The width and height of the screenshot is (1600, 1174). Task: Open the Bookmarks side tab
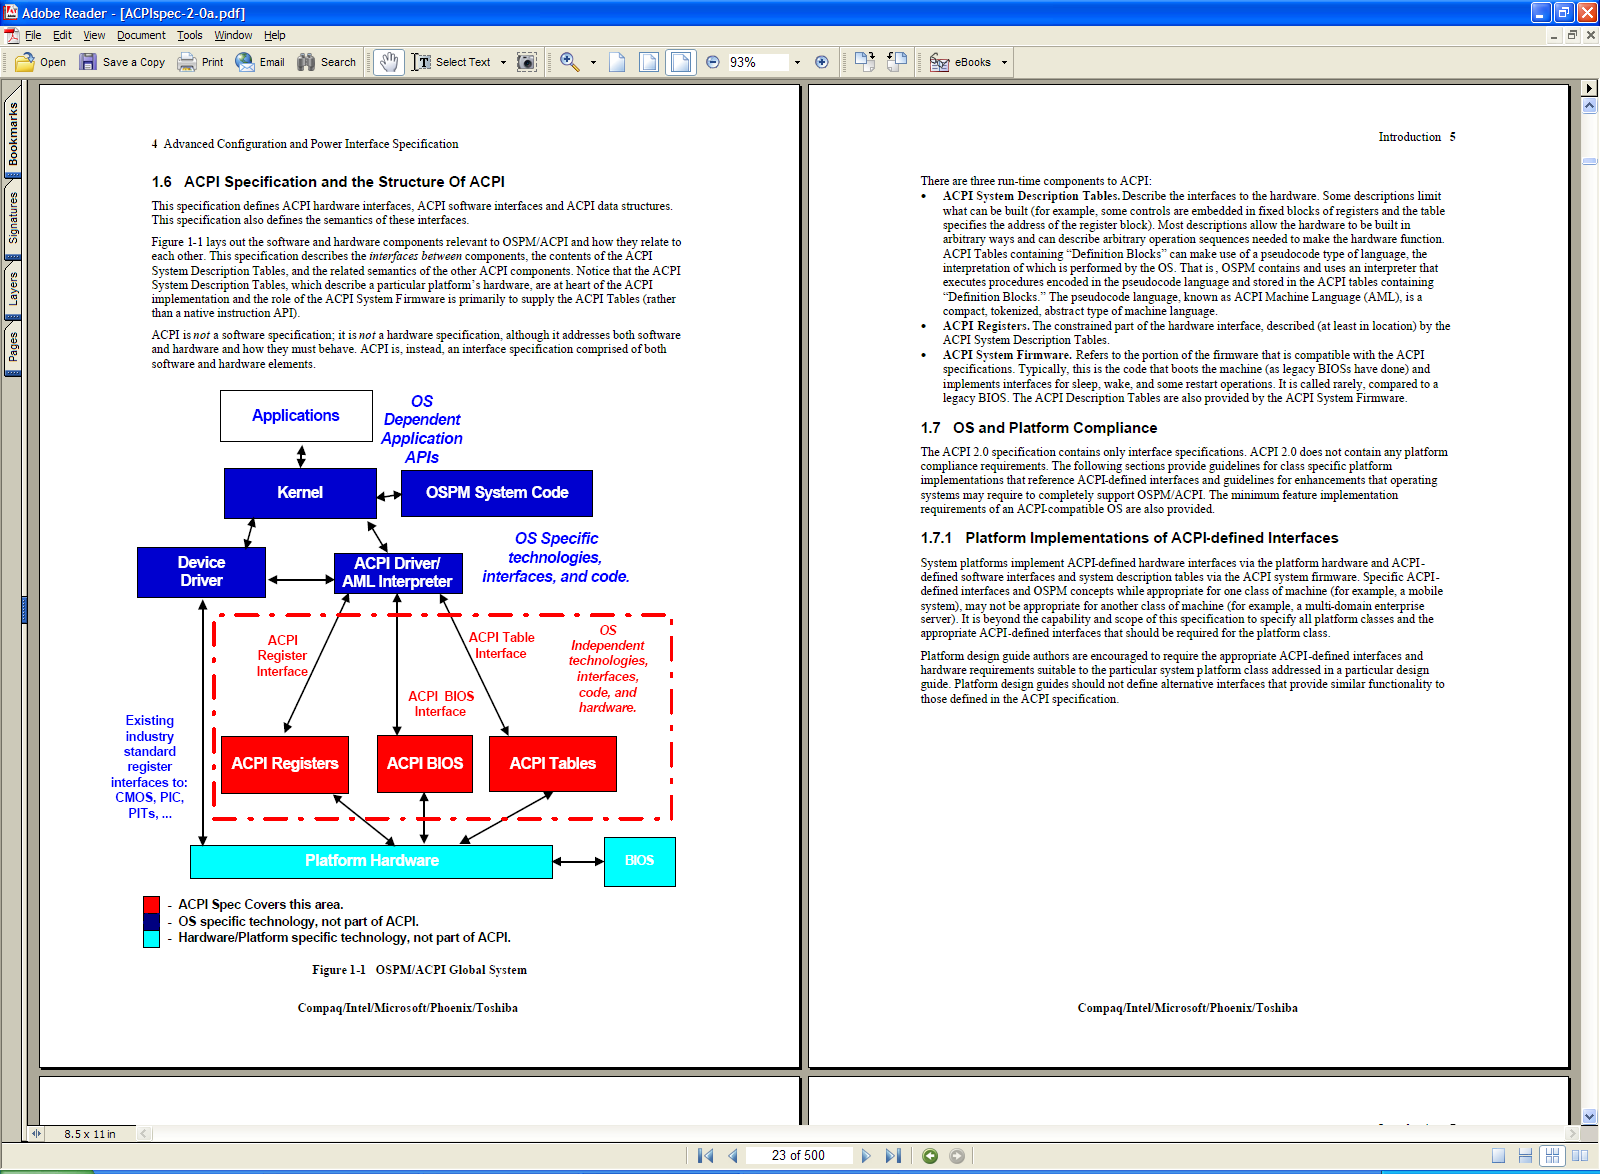13,135
